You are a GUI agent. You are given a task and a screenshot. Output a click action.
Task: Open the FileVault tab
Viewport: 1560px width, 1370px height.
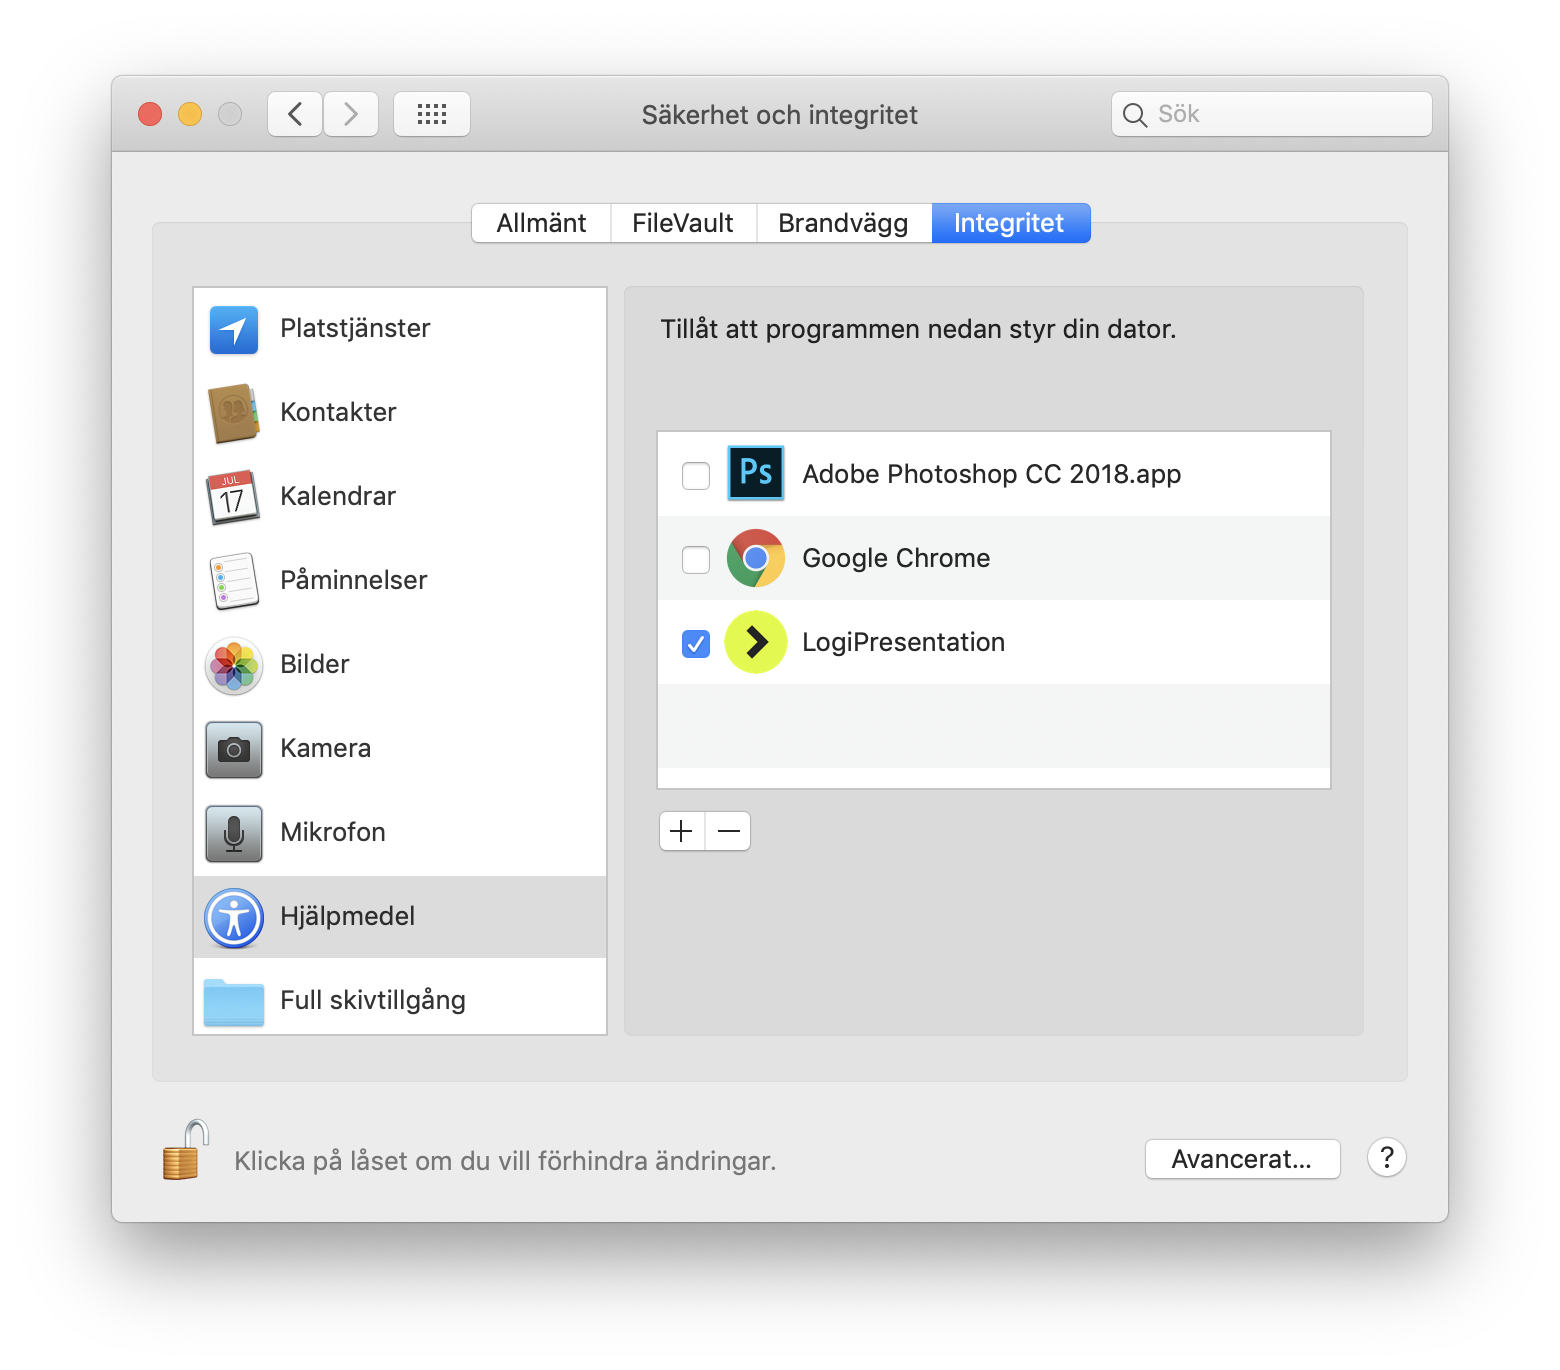coord(683,223)
